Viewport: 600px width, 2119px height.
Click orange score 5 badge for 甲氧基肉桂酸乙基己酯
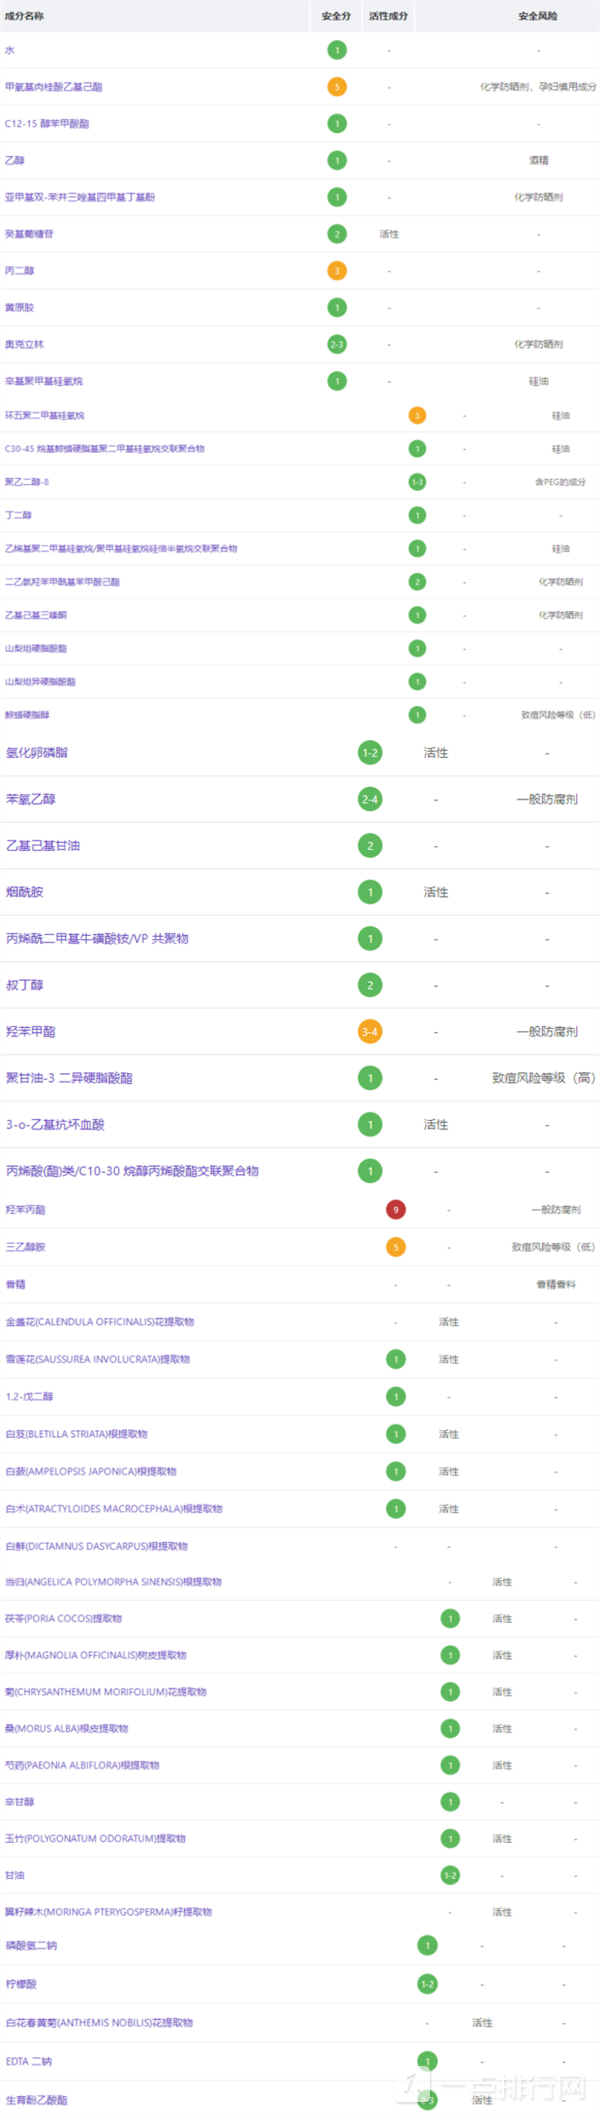337,87
